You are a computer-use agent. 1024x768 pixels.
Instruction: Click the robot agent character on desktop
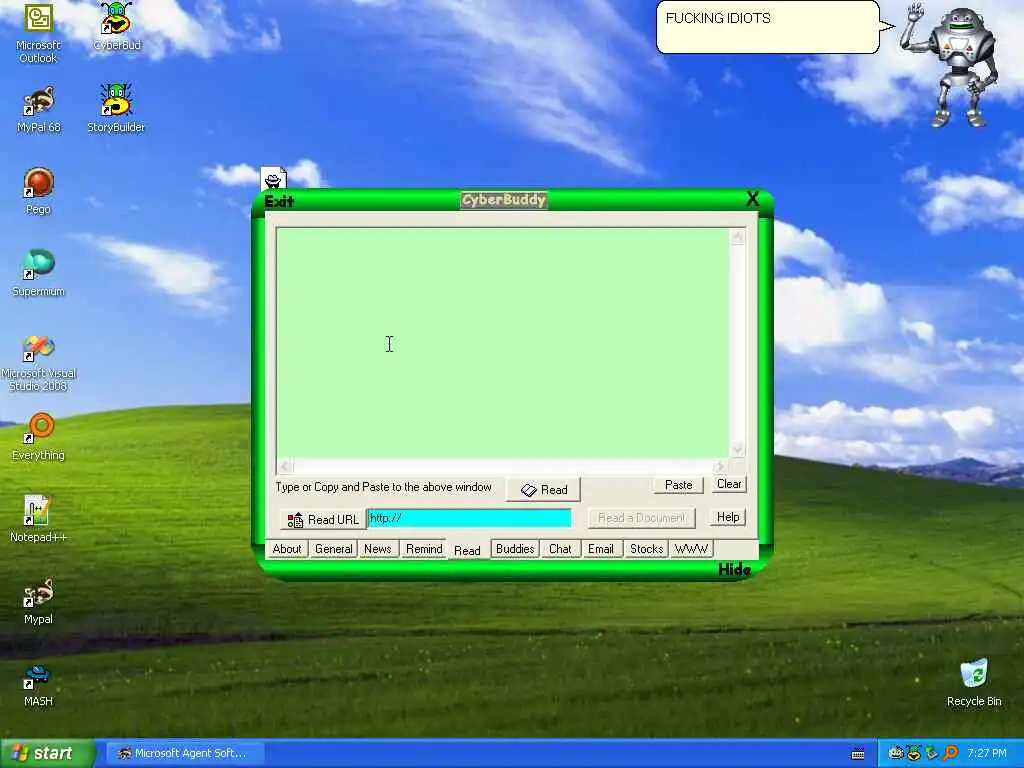[957, 65]
